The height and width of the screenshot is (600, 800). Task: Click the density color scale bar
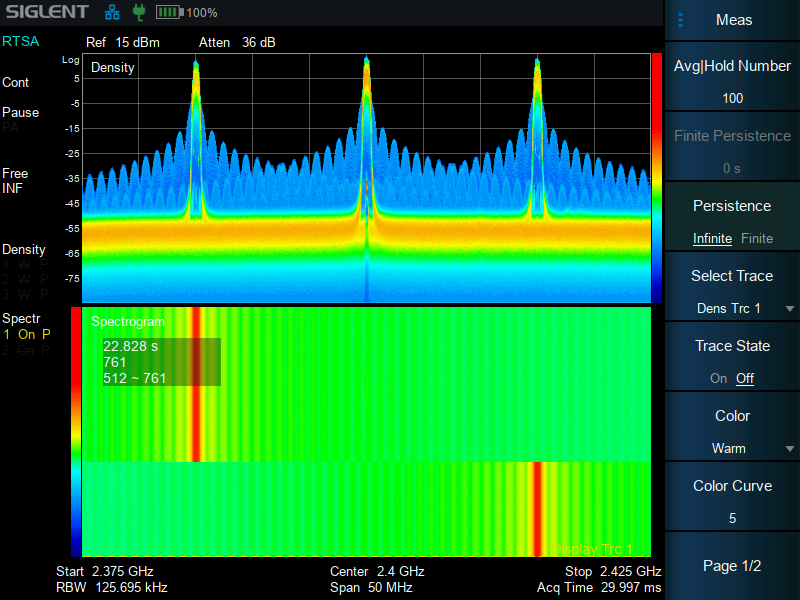click(x=657, y=178)
